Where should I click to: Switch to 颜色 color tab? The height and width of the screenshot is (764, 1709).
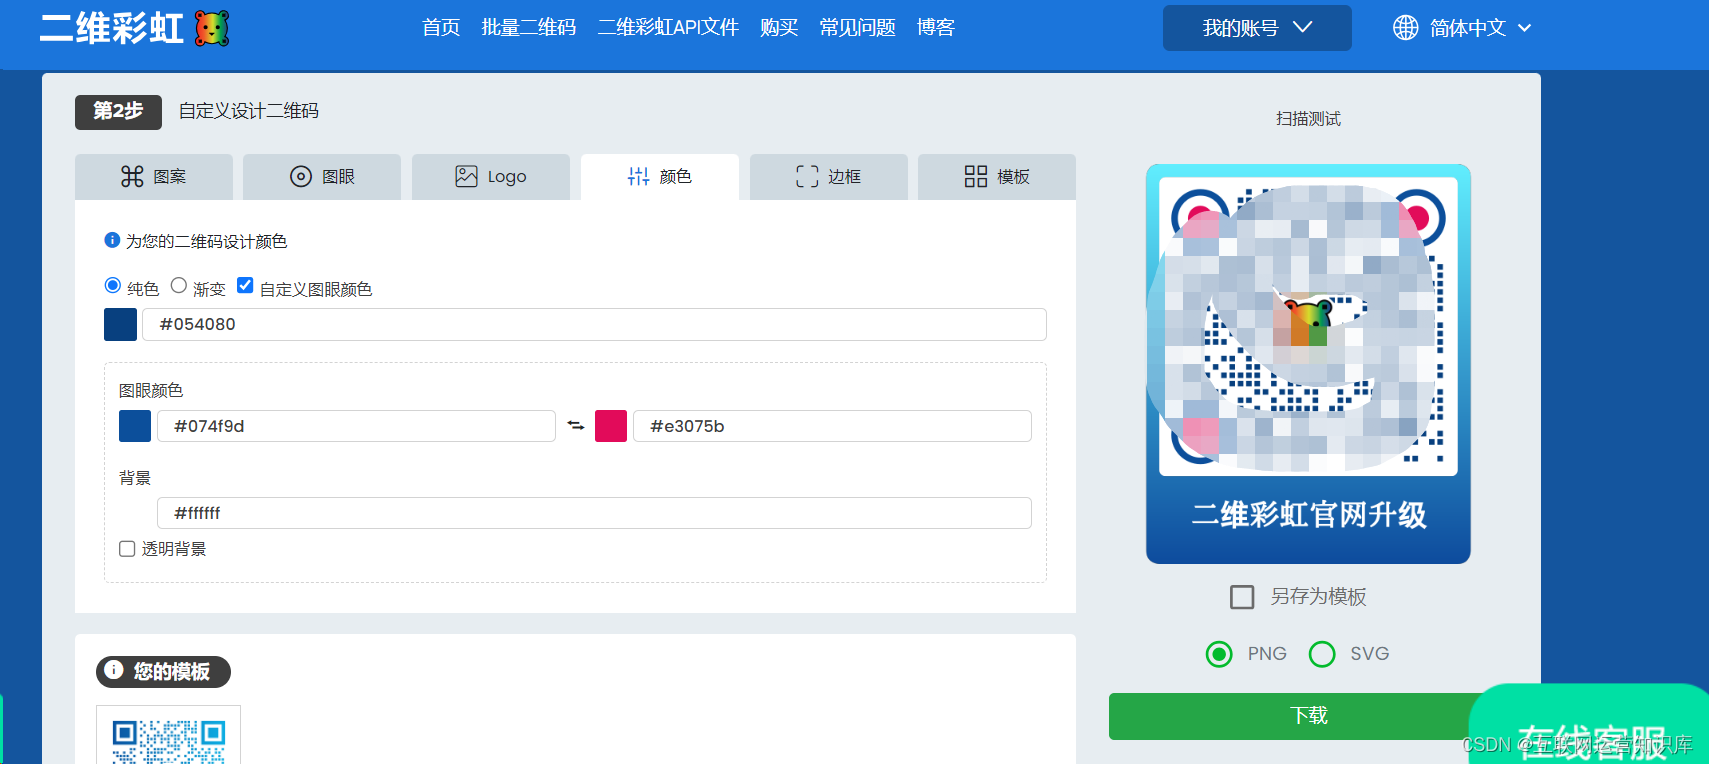660,177
